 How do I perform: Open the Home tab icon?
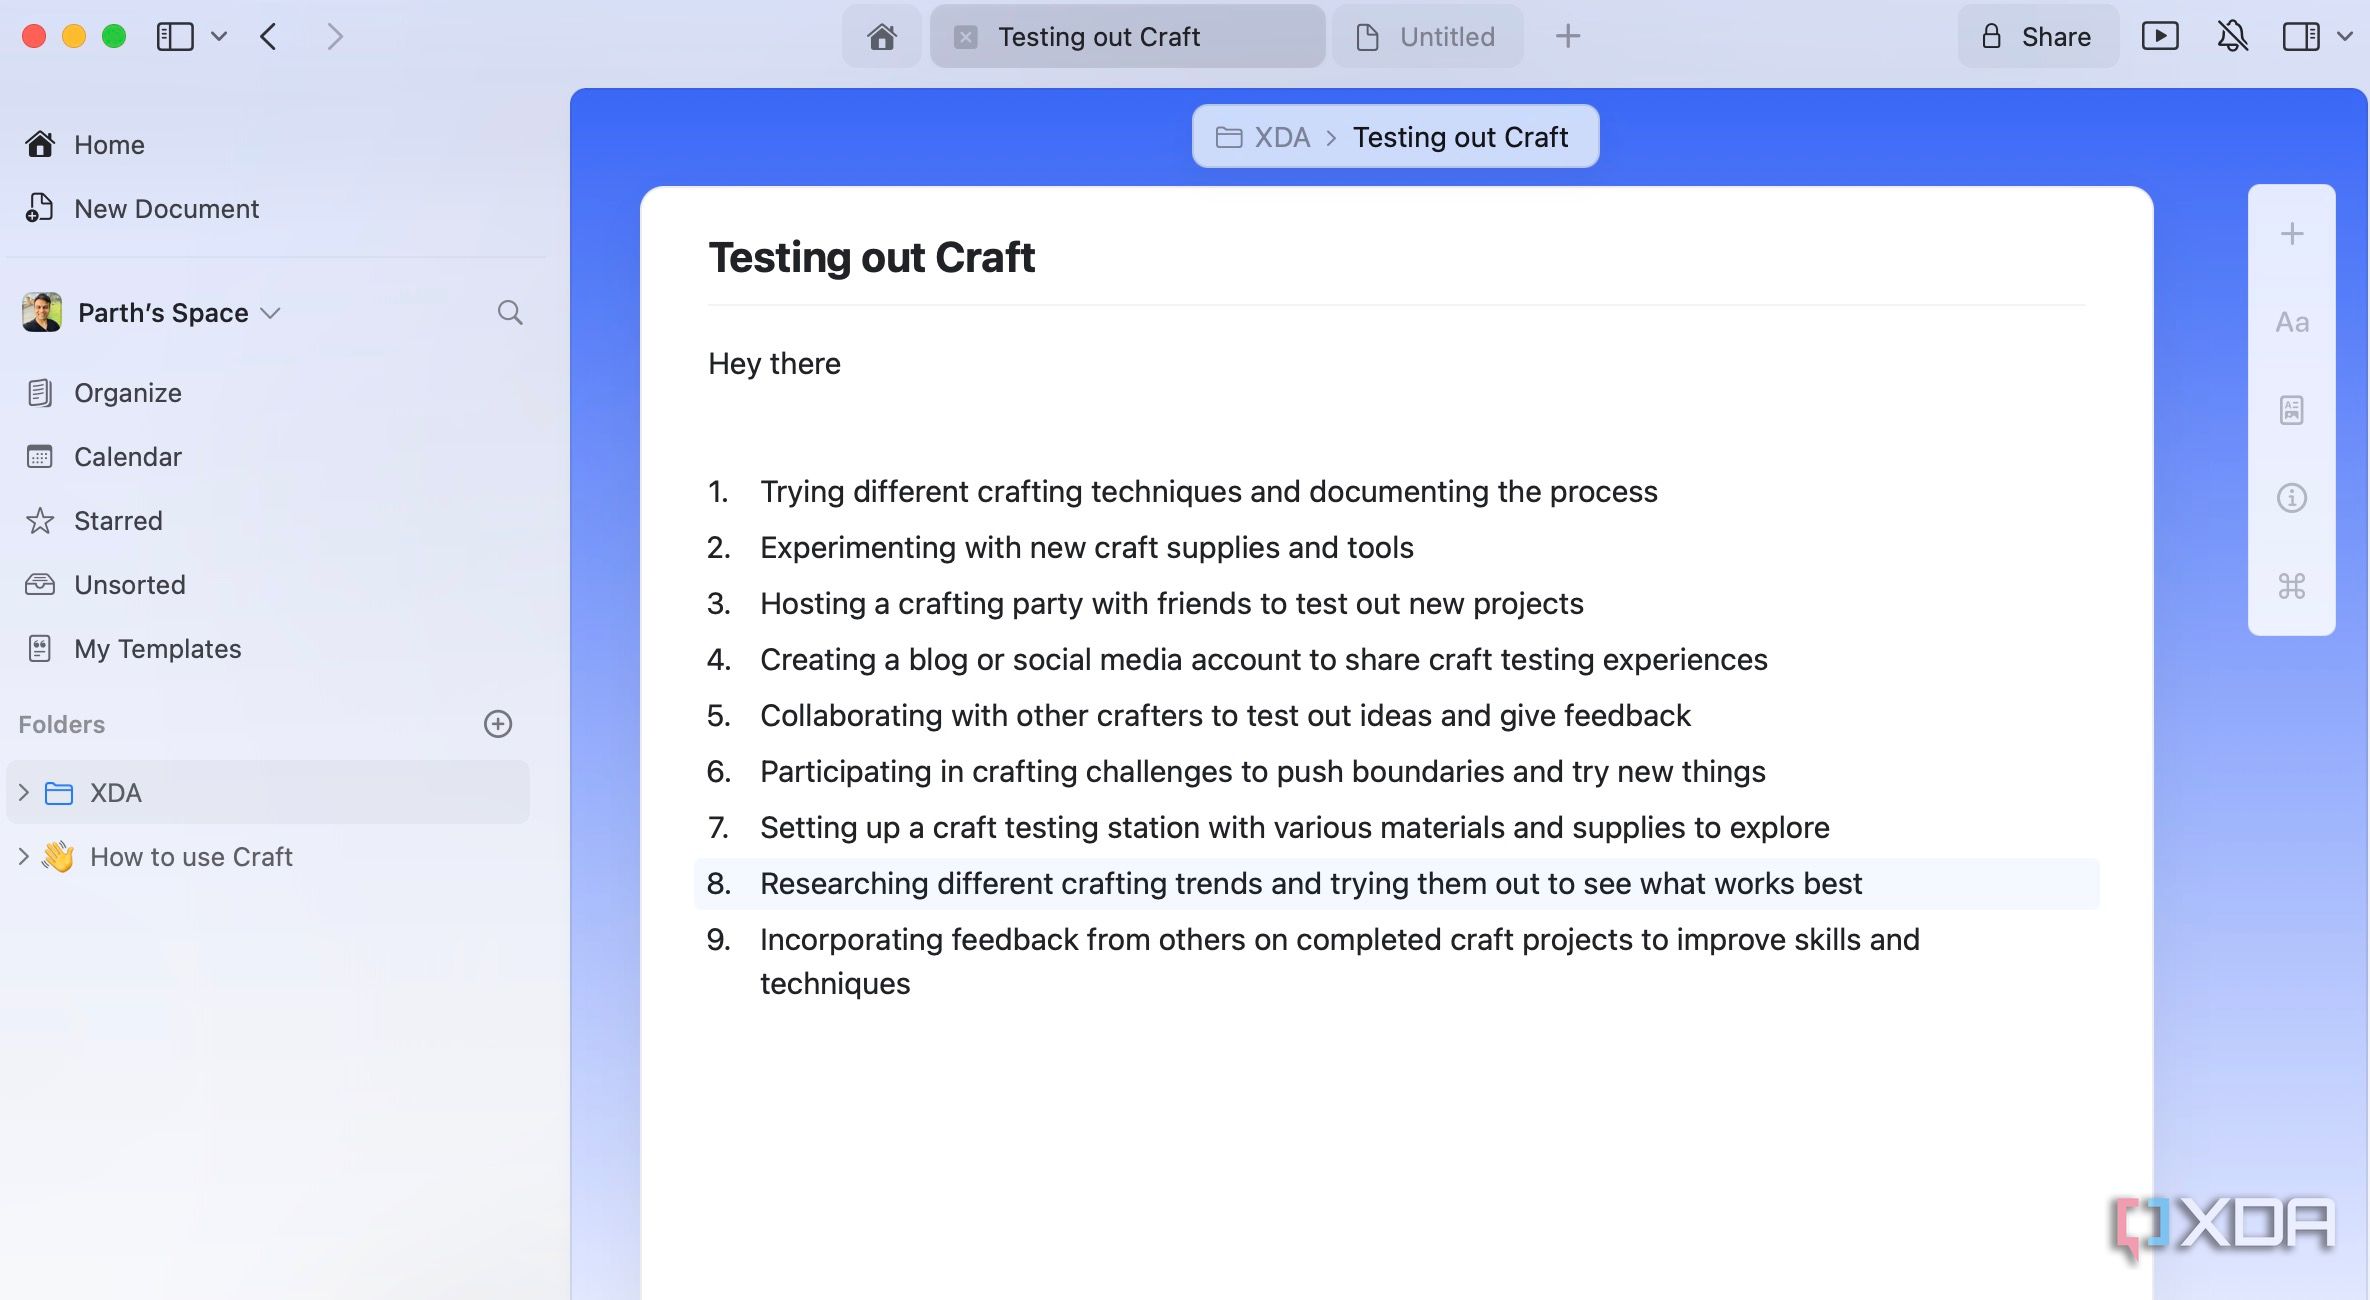[x=881, y=37]
